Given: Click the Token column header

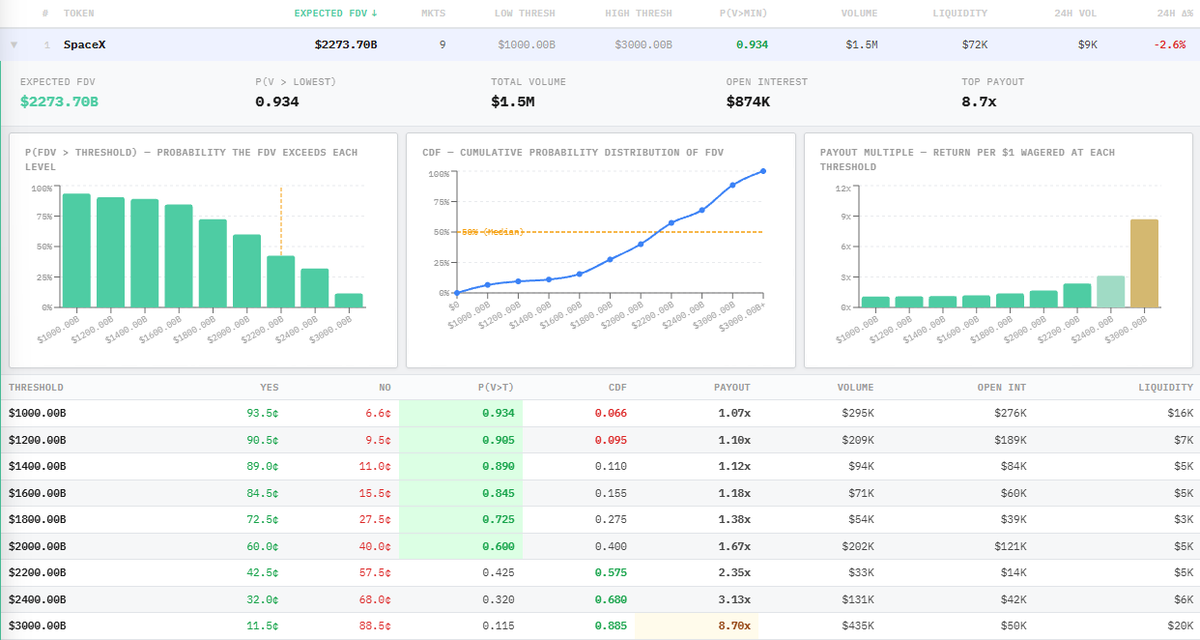Looking at the screenshot, I should [79, 14].
